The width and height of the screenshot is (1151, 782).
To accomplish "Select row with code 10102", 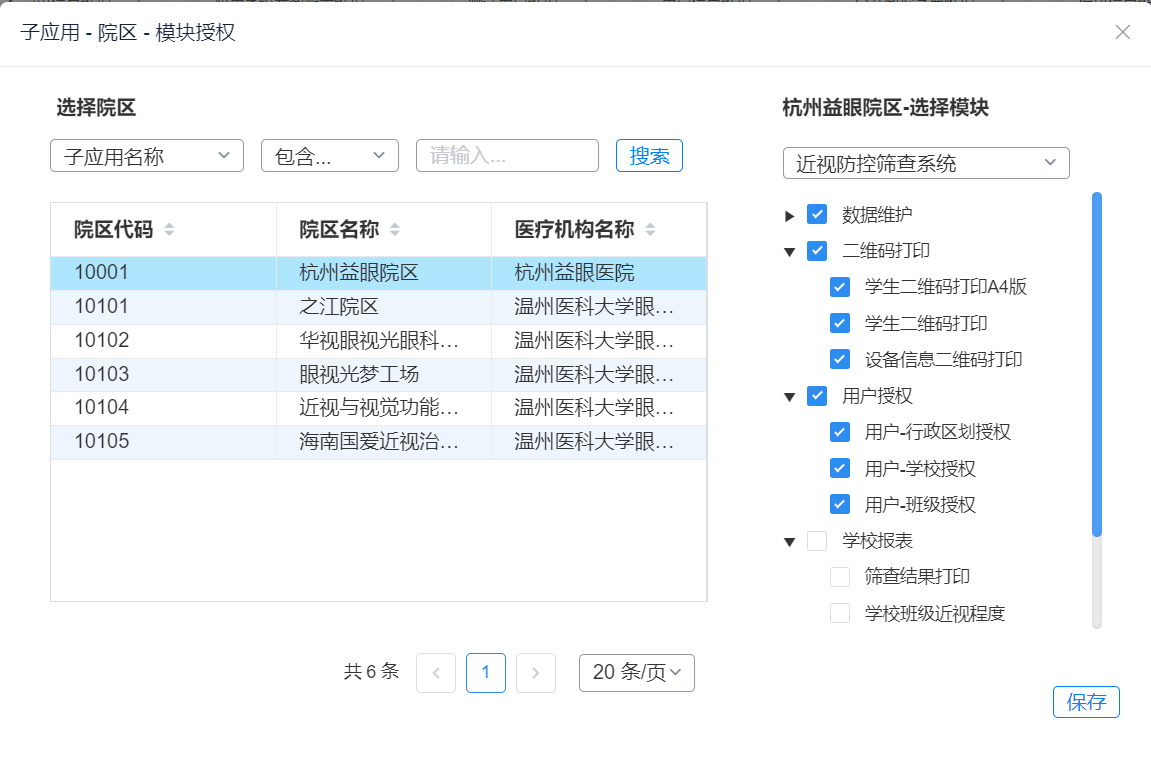I will point(379,341).
